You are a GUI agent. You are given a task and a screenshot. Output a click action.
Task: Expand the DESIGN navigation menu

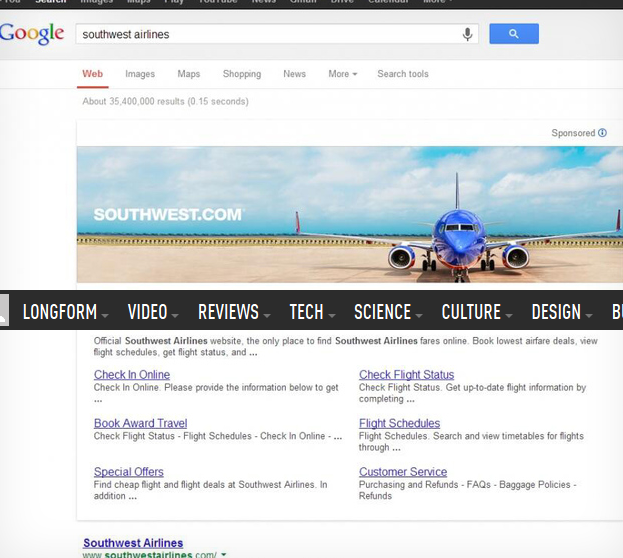coord(562,312)
